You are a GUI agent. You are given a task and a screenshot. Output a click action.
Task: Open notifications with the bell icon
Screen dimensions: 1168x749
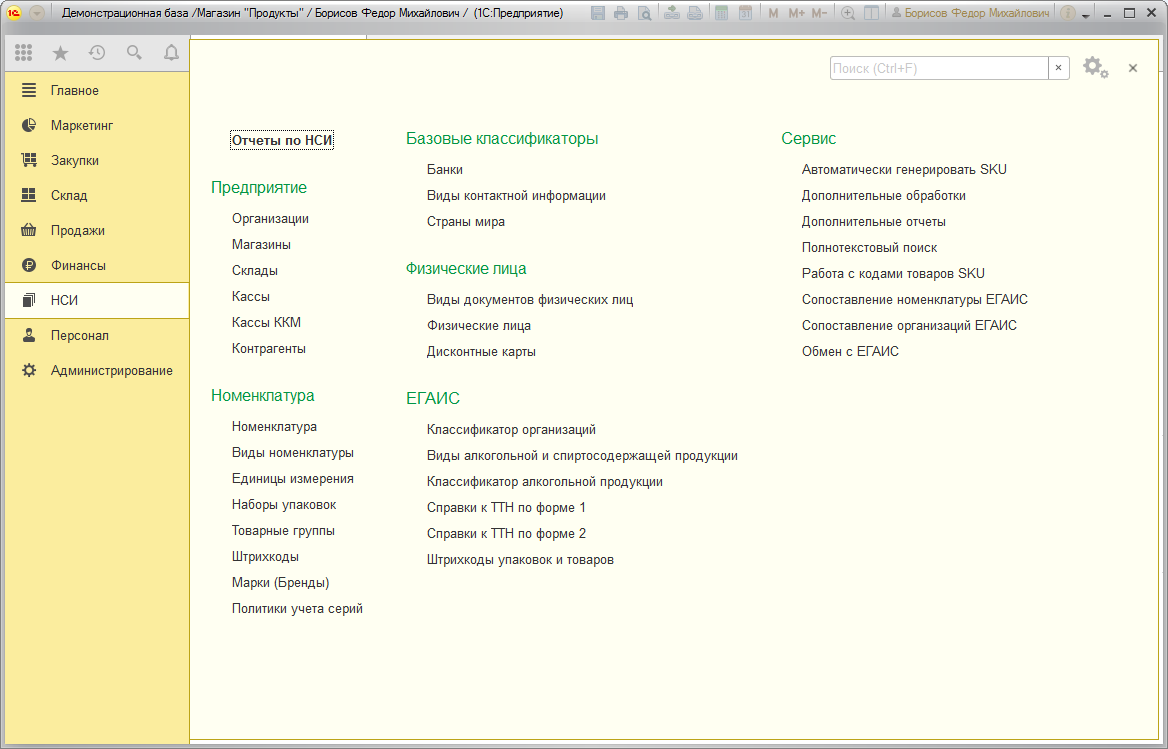coord(171,53)
